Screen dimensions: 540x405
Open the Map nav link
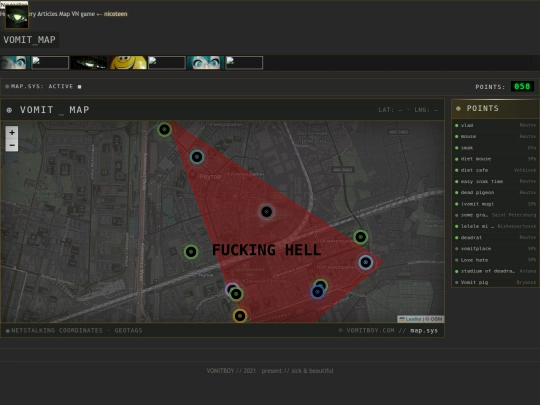click(x=64, y=14)
